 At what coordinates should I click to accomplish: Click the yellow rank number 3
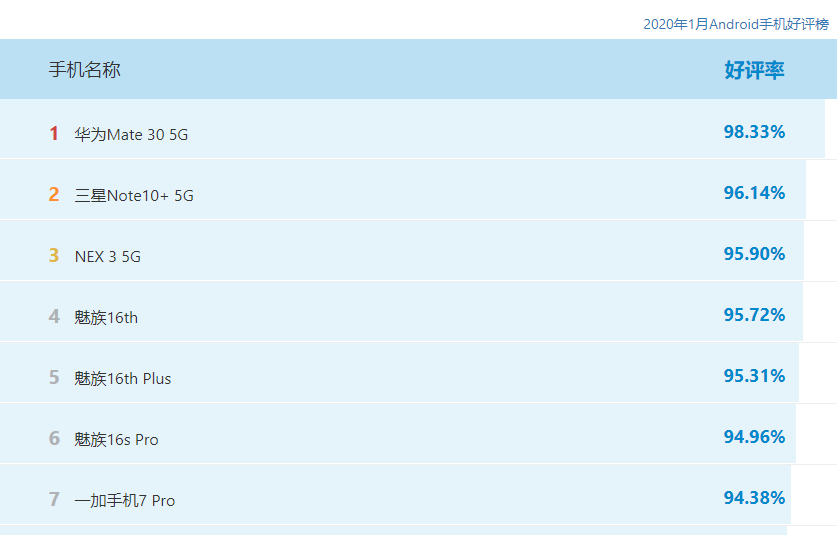tap(54, 255)
